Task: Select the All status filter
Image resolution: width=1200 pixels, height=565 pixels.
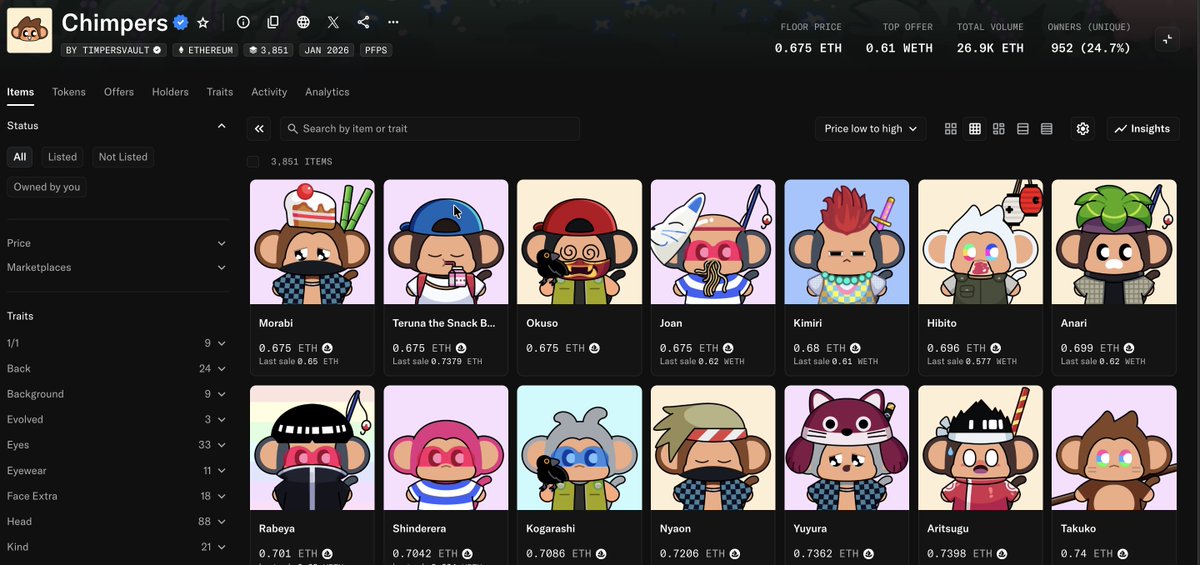Action: 20,157
